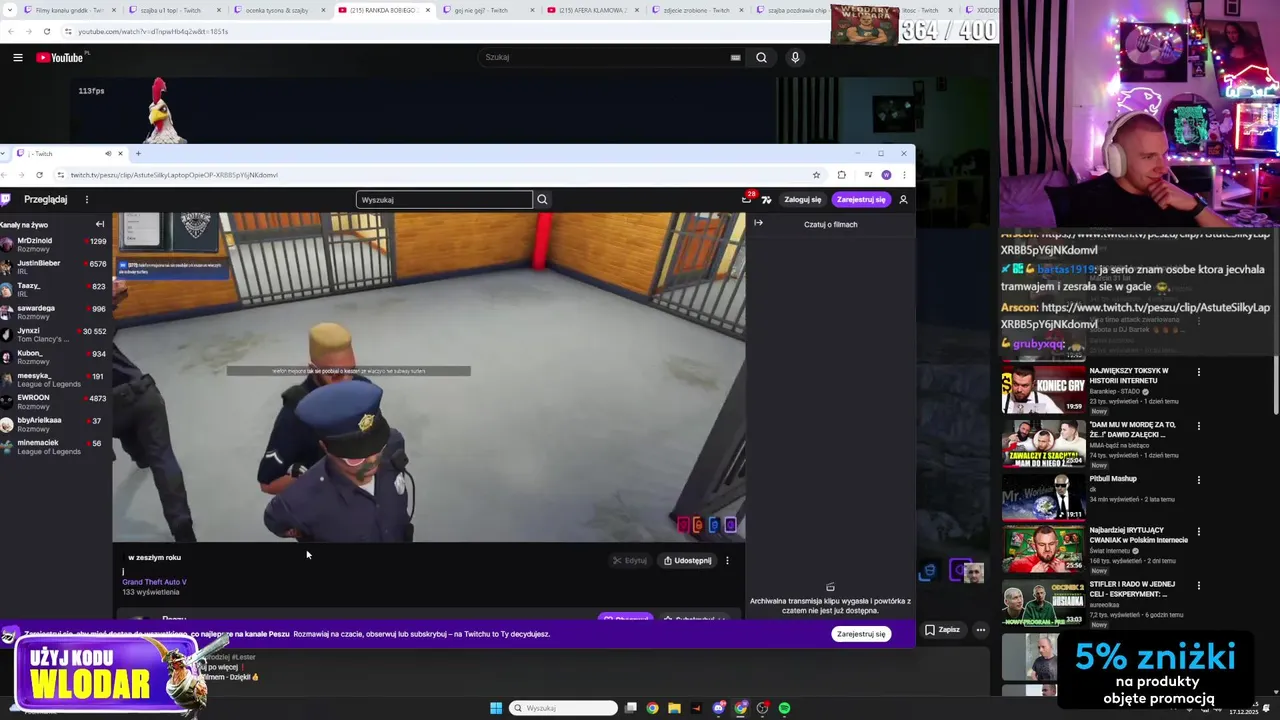
Task: Open Jynxzi live channel
Action: [x=55, y=334]
